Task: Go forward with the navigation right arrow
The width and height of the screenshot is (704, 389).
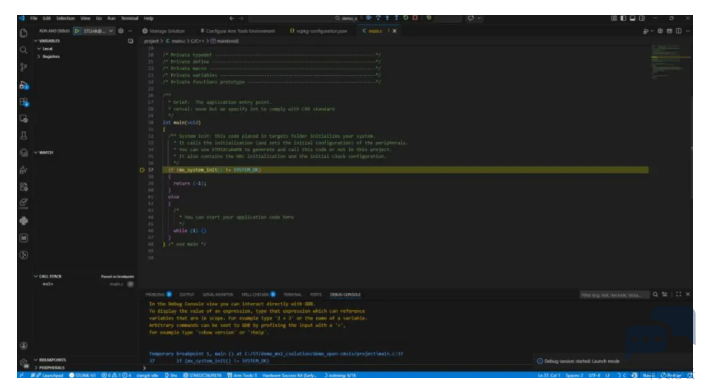Action: point(241,18)
